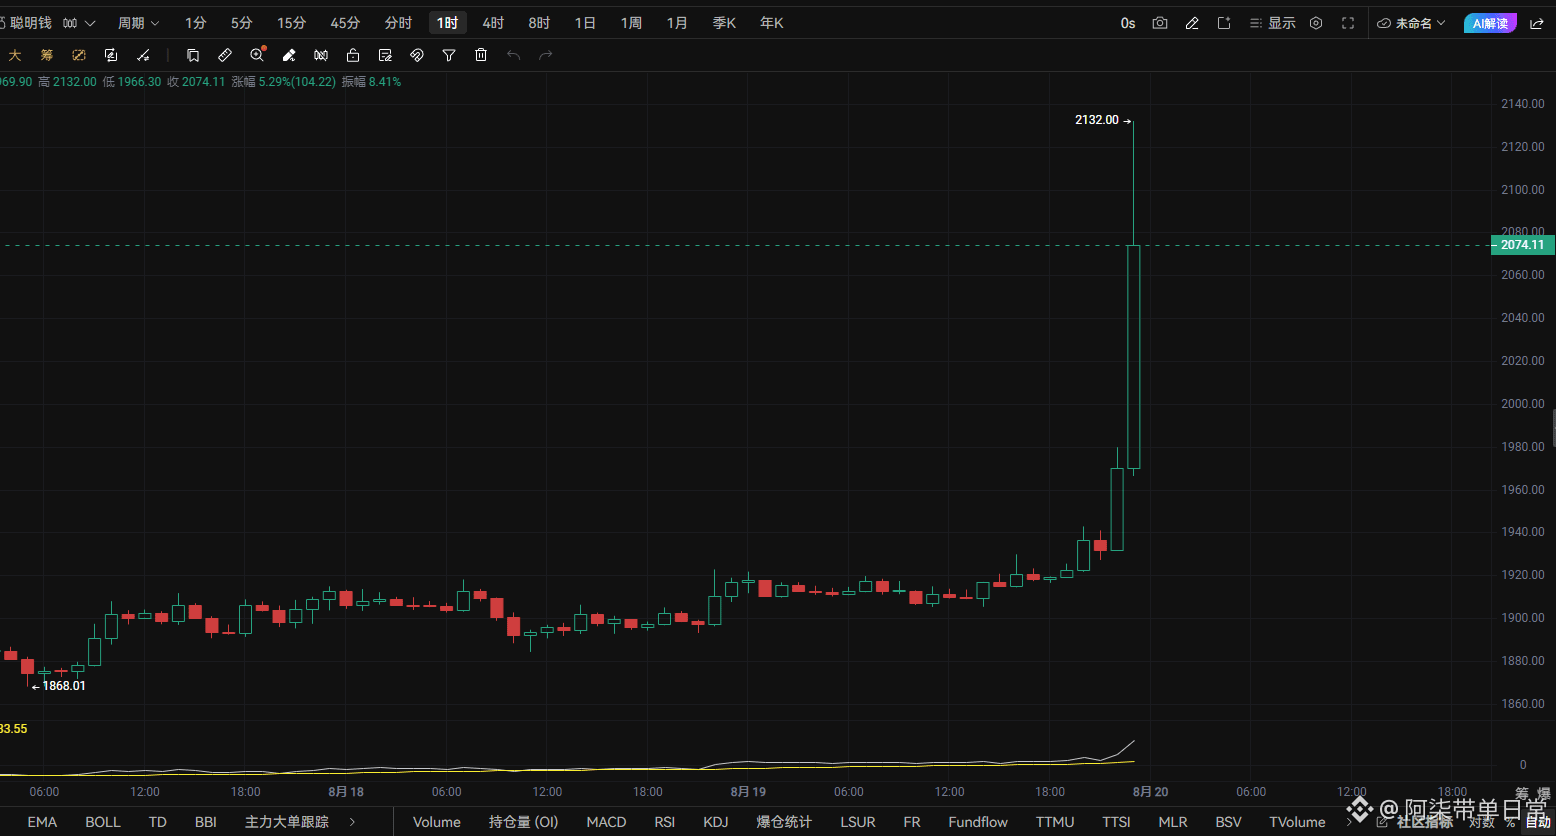The image size is (1556, 836).
Task: Switch to the 4时 timeframe
Action: pyautogui.click(x=493, y=23)
